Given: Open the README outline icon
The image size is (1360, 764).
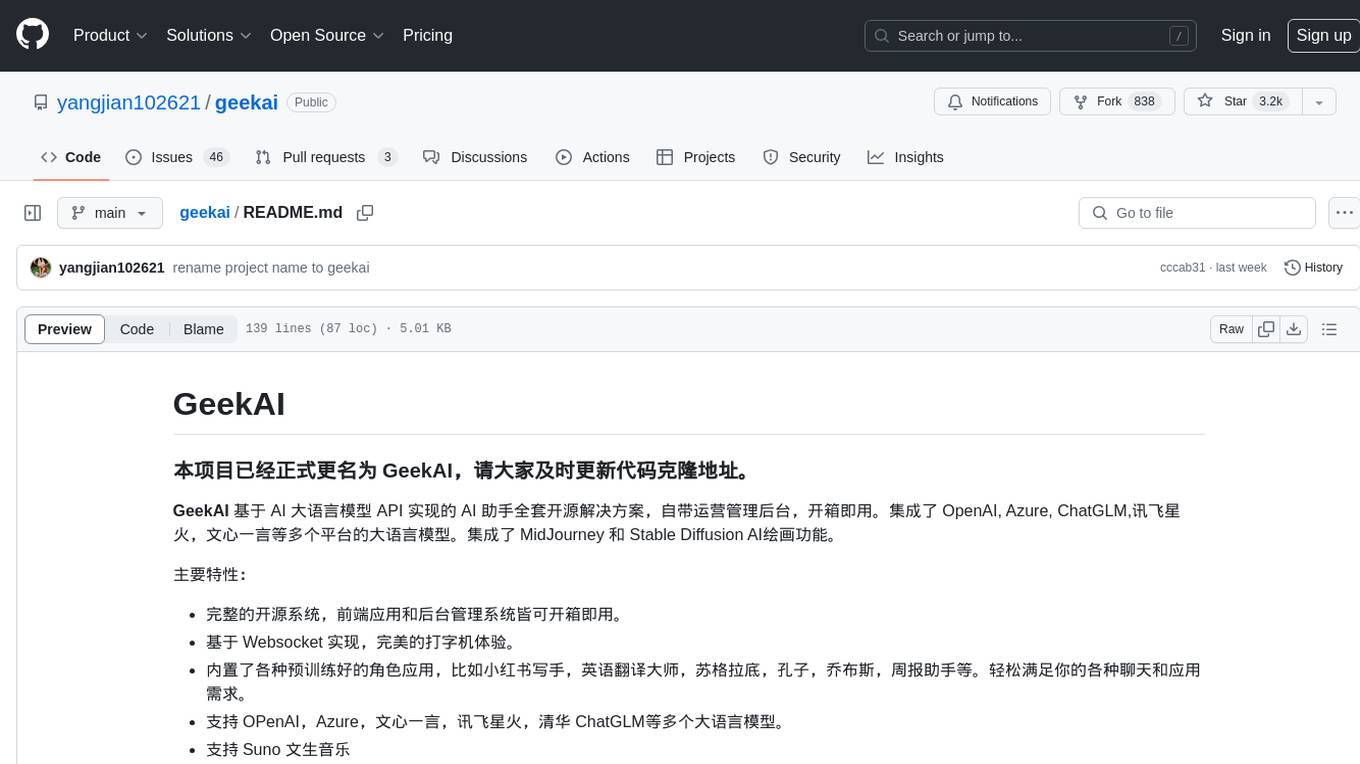Looking at the screenshot, I should click(1329, 329).
